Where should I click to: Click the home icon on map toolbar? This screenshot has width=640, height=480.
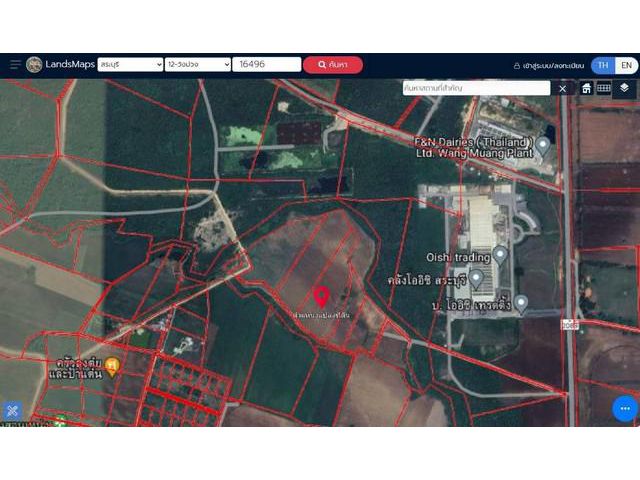pos(586,88)
